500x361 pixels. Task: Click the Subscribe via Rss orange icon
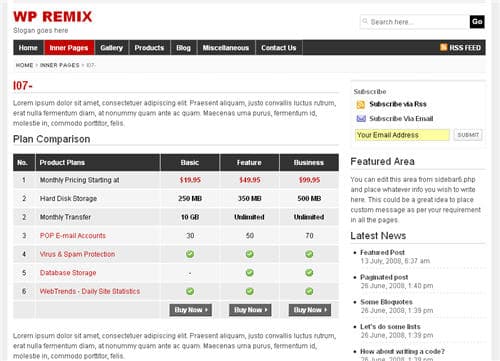pyautogui.click(x=361, y=105)
